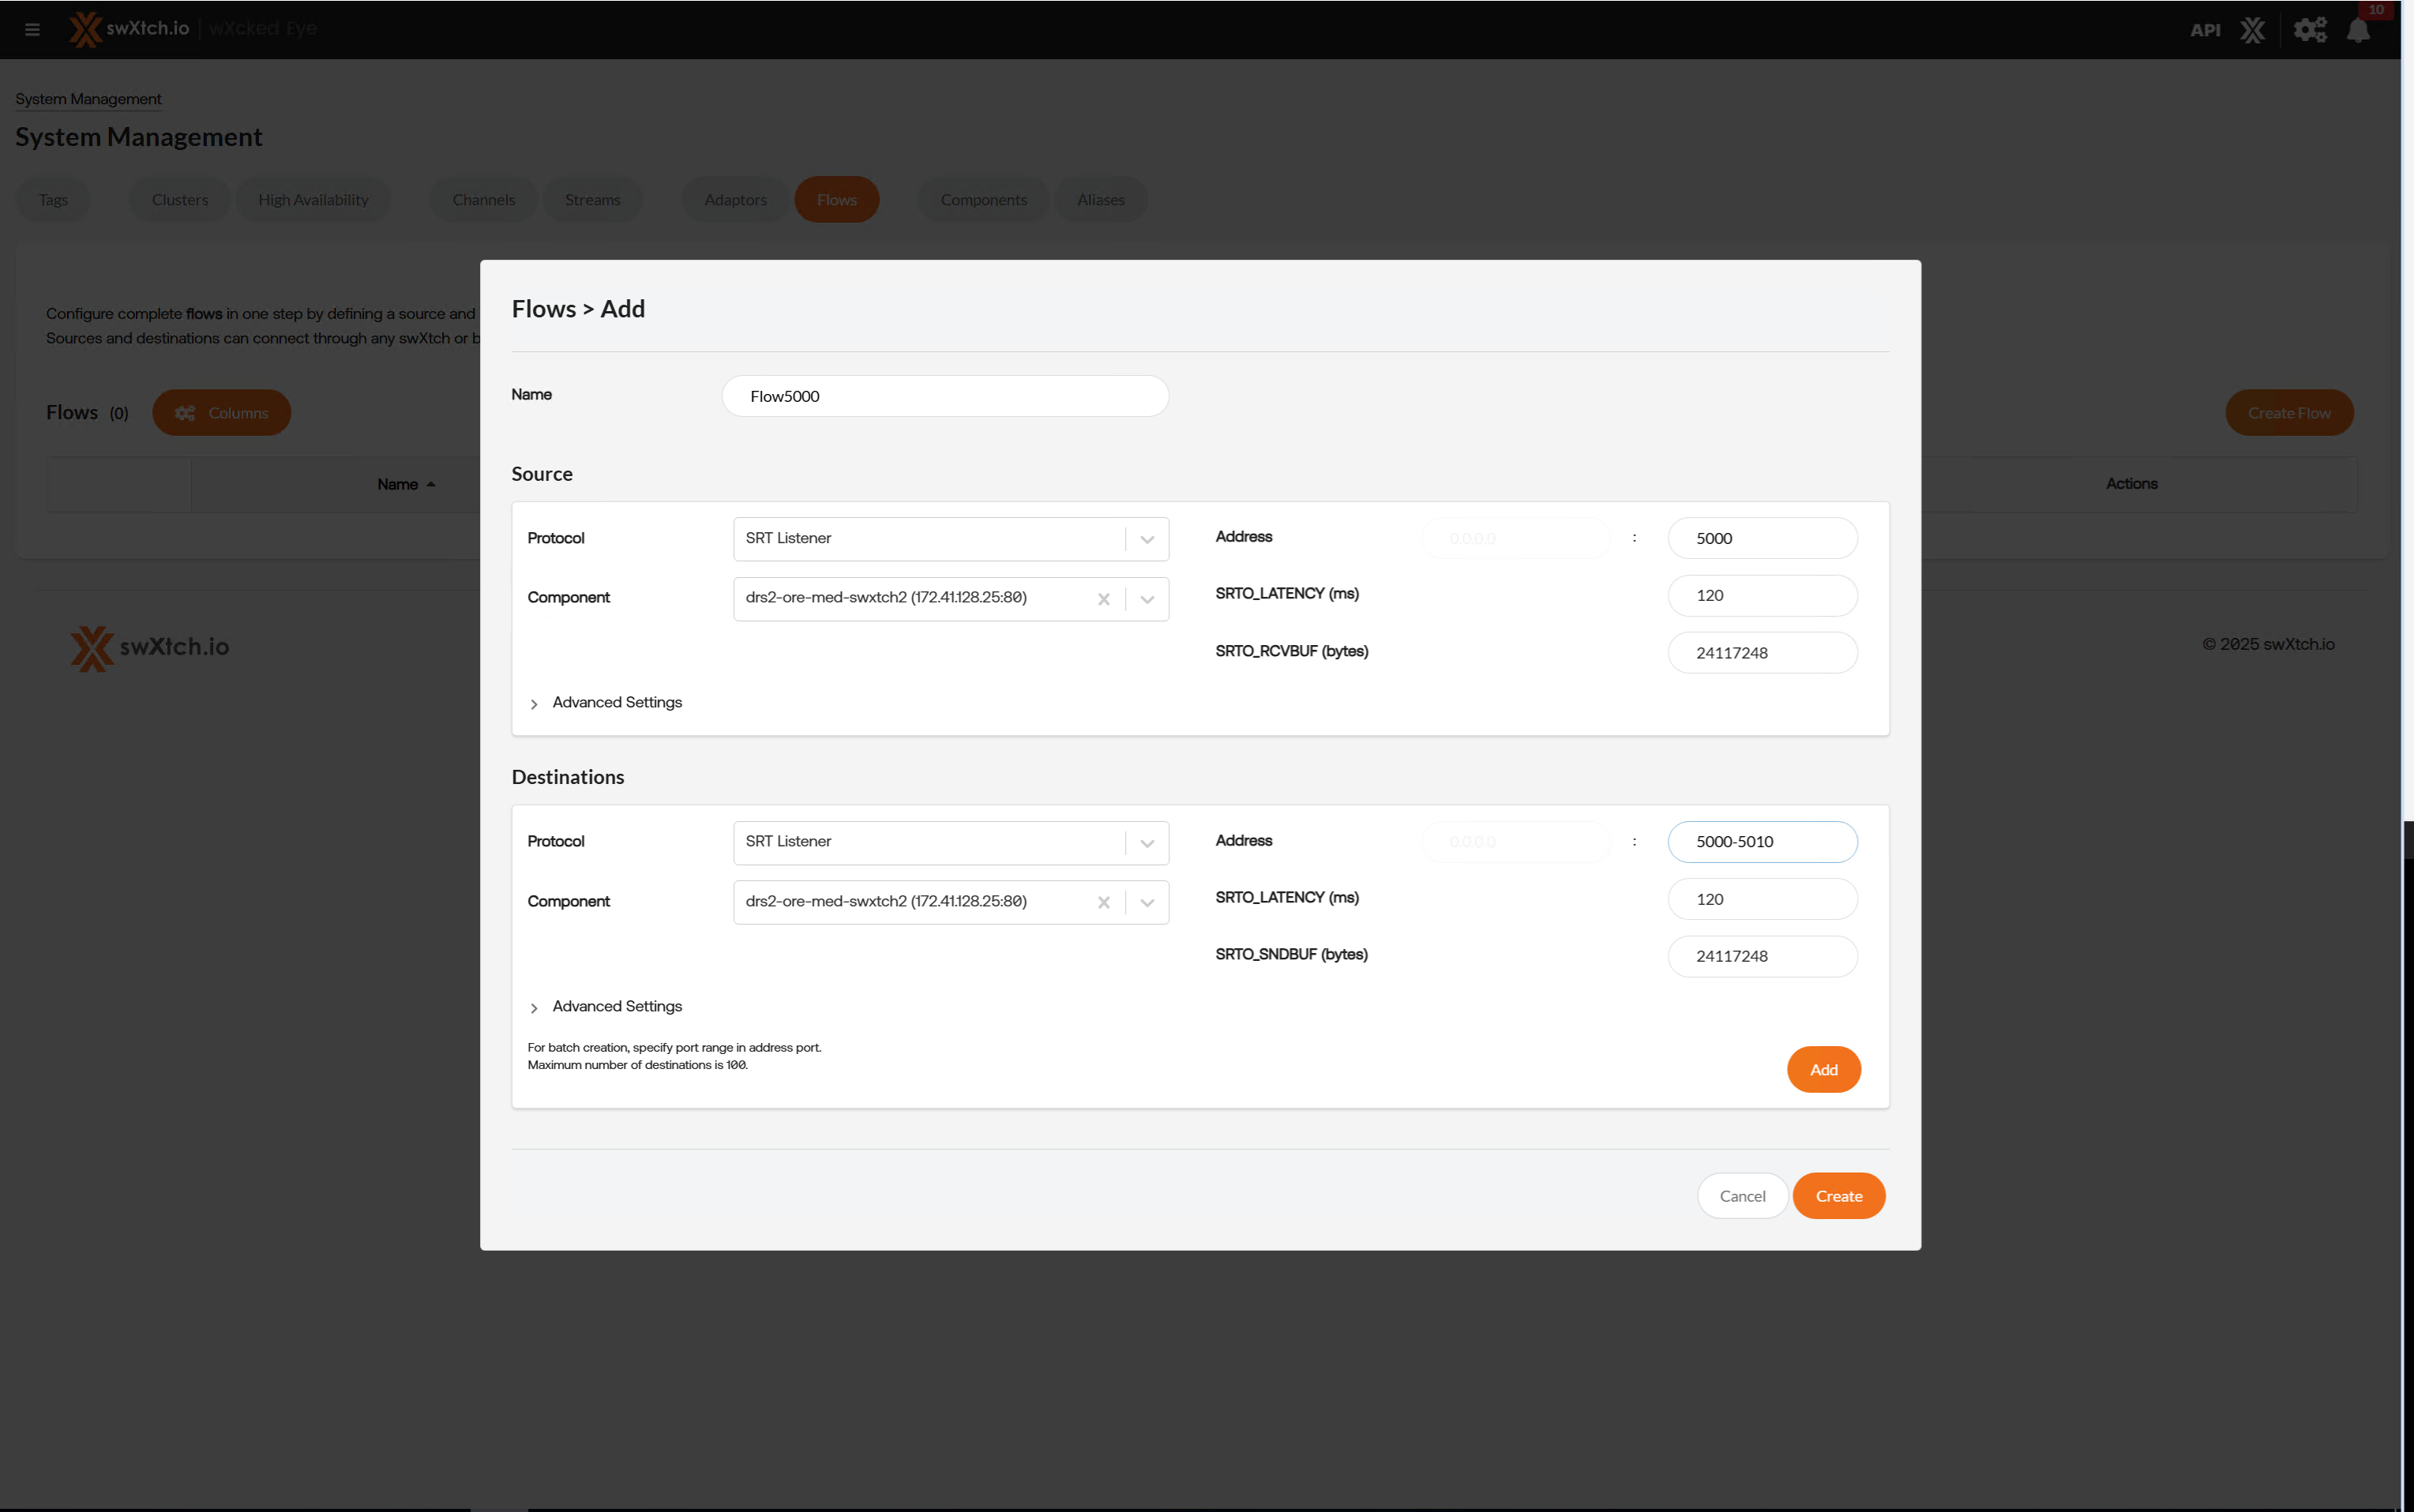Cancel the Add Flow dialog
Image resolution: width=2414 pixels, height=1512 pixels.
[x=1742, y=1196]
